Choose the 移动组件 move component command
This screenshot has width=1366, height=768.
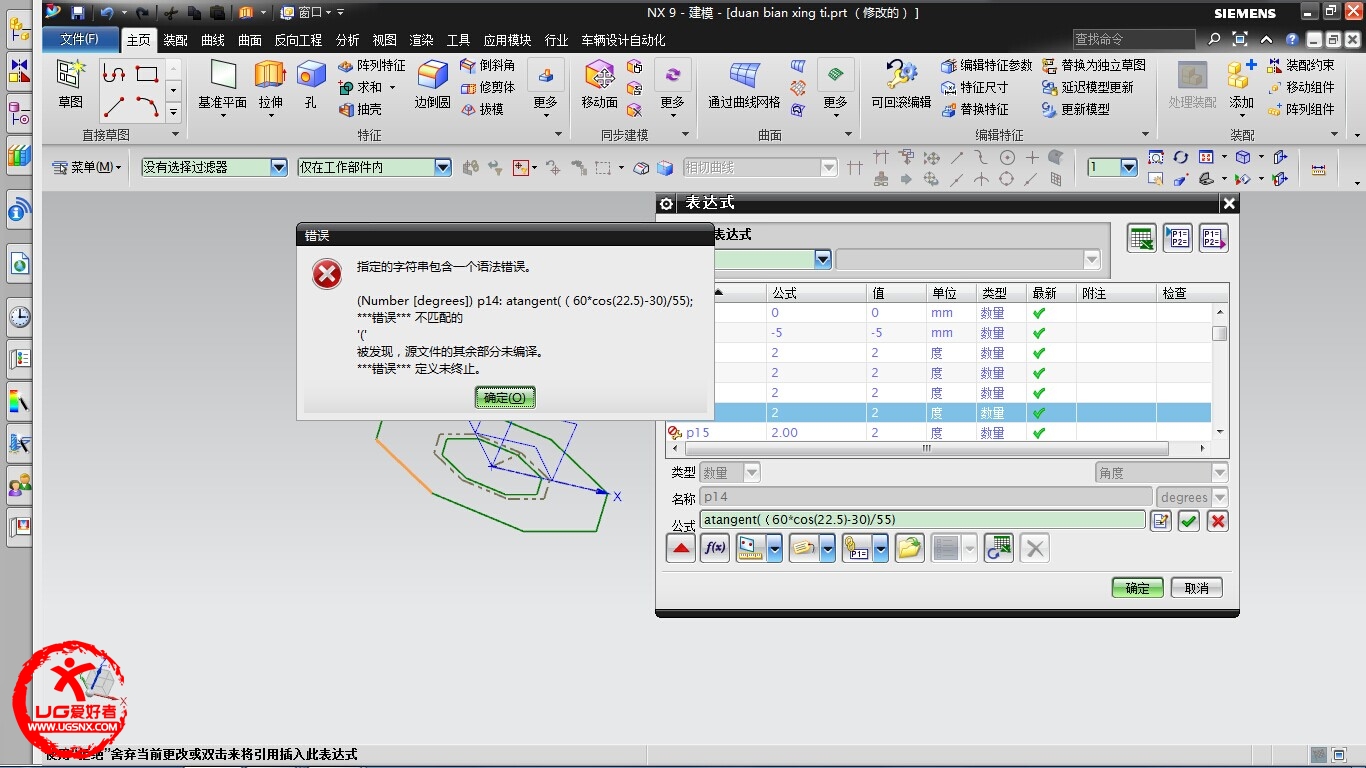(x=1300, y=87)
